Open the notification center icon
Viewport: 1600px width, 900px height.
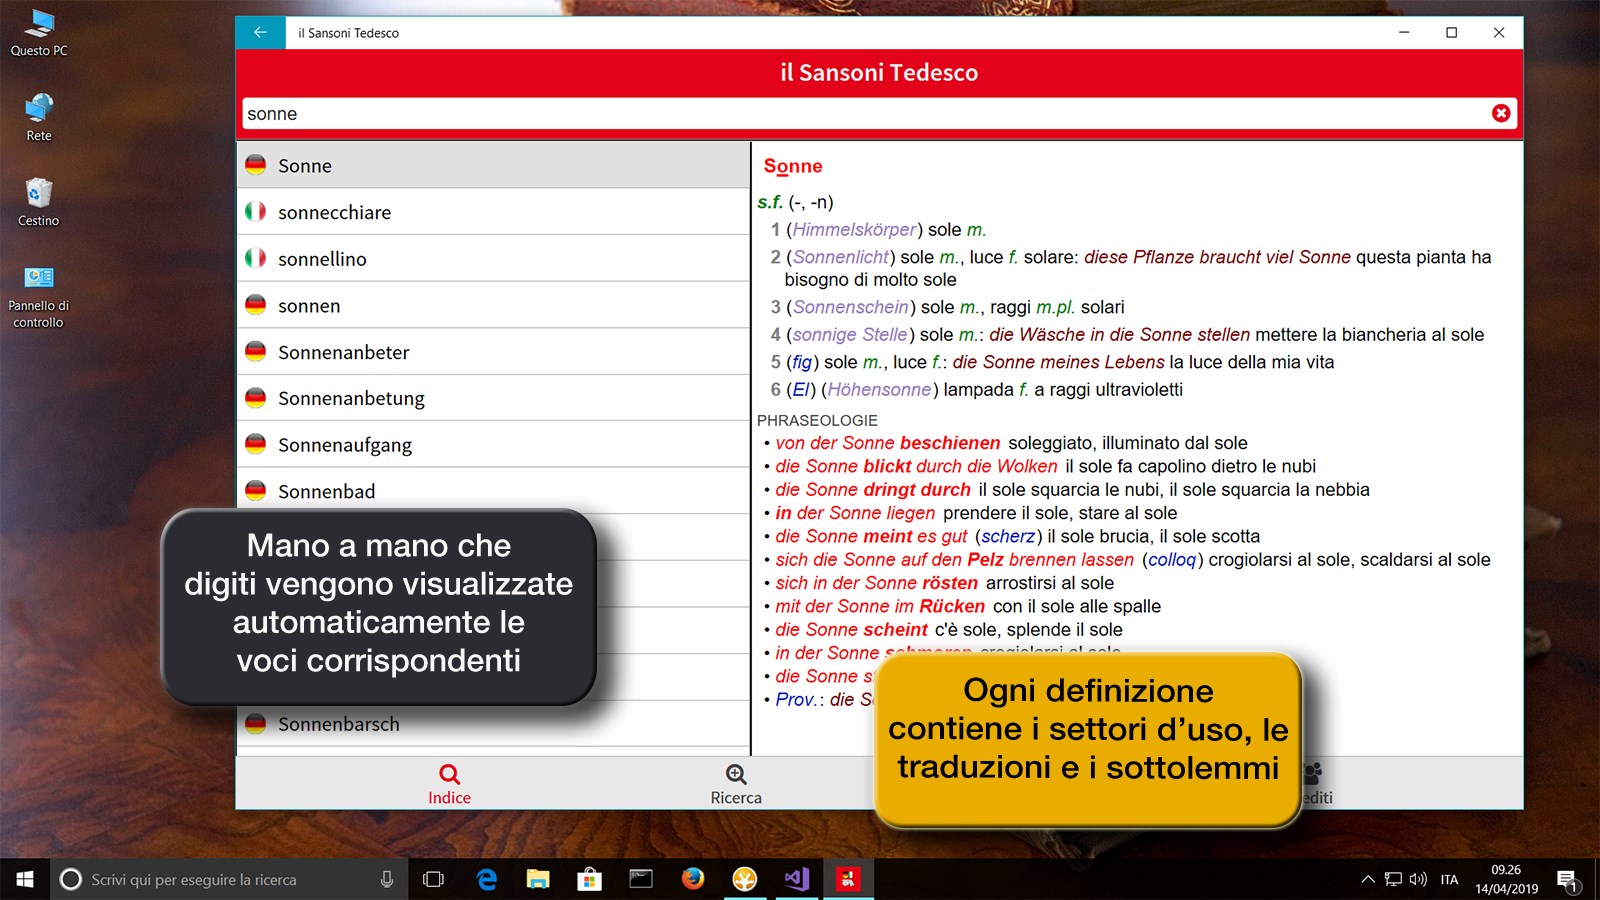pos(1567,880)
